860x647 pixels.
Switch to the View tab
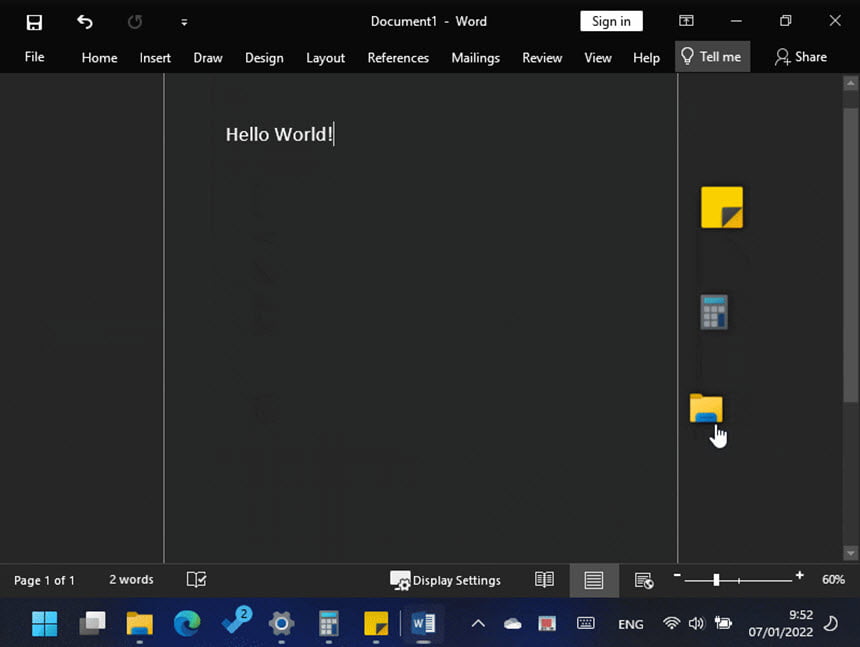click(x=598, y=58)
